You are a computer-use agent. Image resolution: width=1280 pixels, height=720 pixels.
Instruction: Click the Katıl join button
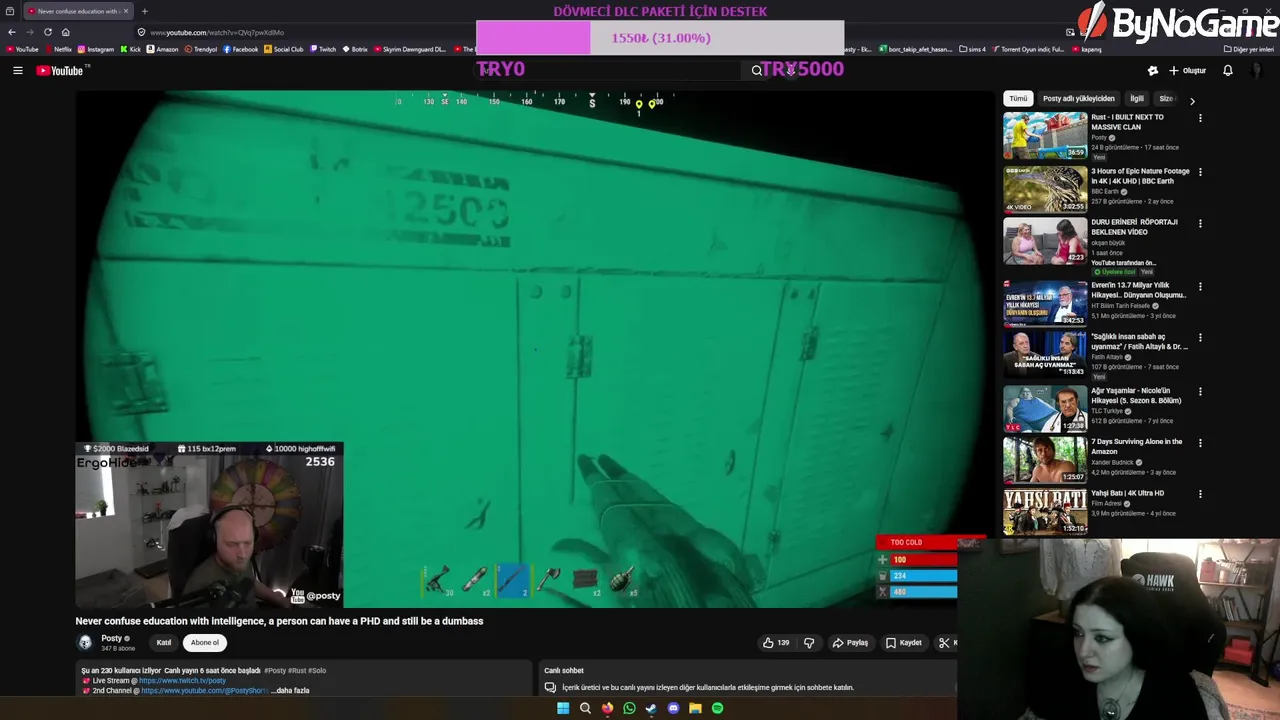pos(164,643)
